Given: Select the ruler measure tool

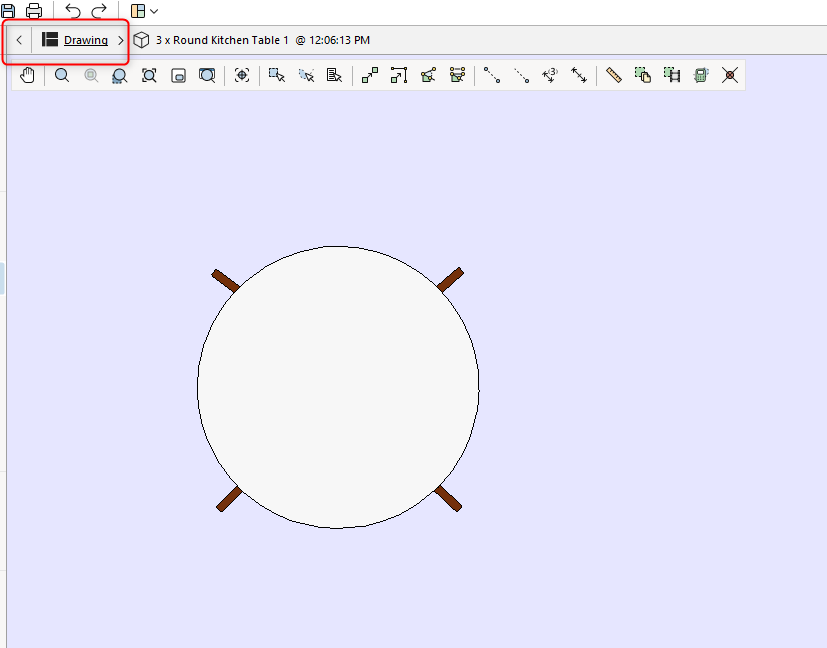Looking at the screenshot, I should [x=613, y=75].
